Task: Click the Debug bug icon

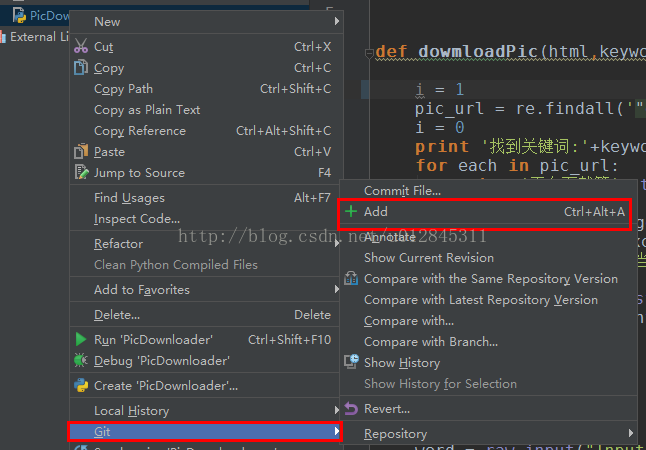Action: click(x=81, y=361)
